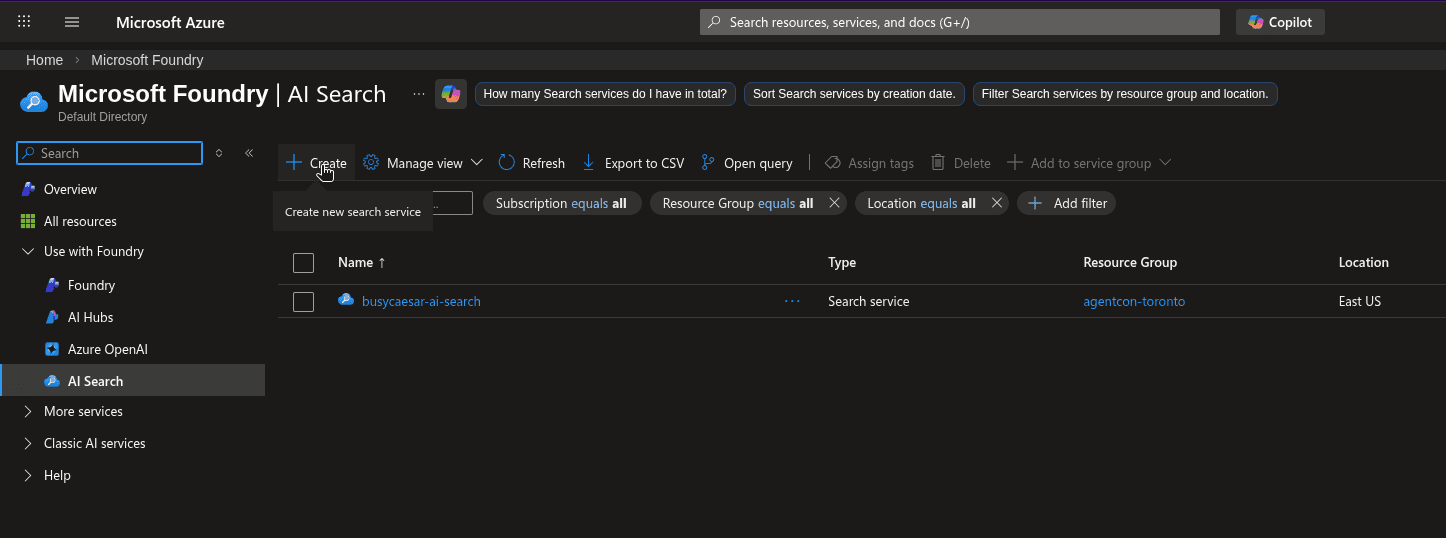Ask how many Search services in total
The image size is (1446, 538).
tap(605, 94)
